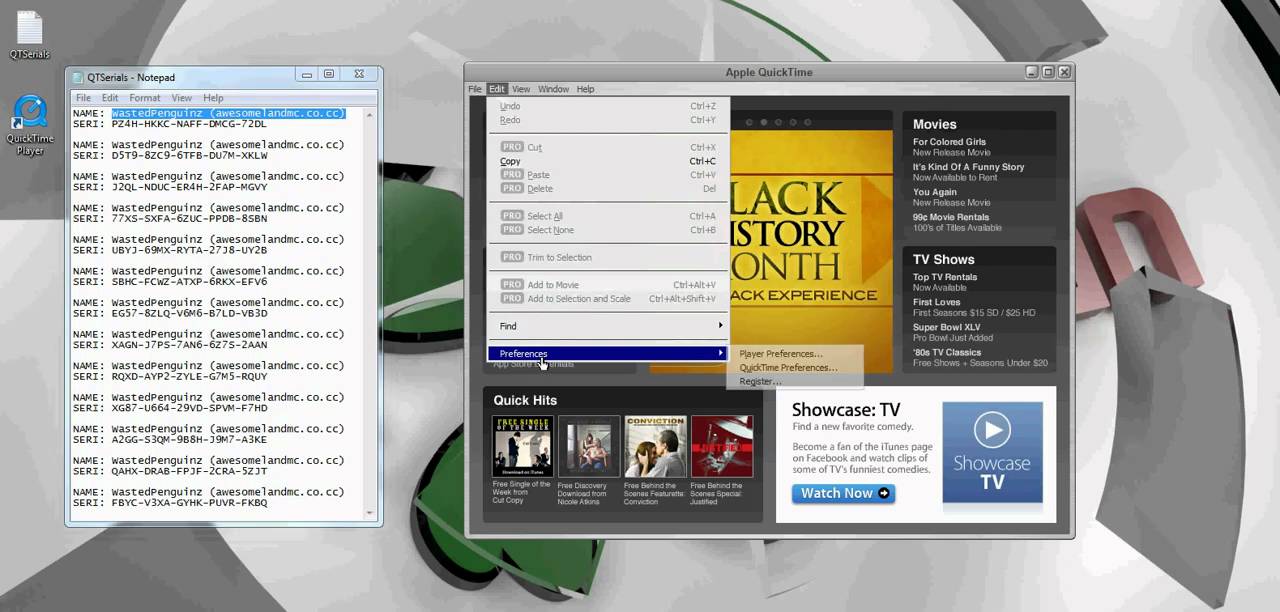This screenshot has height=612, width=1280.
Task: Click PRO badge next to Add to Movie
Action: pyautogui.click(x=512, y=285)
